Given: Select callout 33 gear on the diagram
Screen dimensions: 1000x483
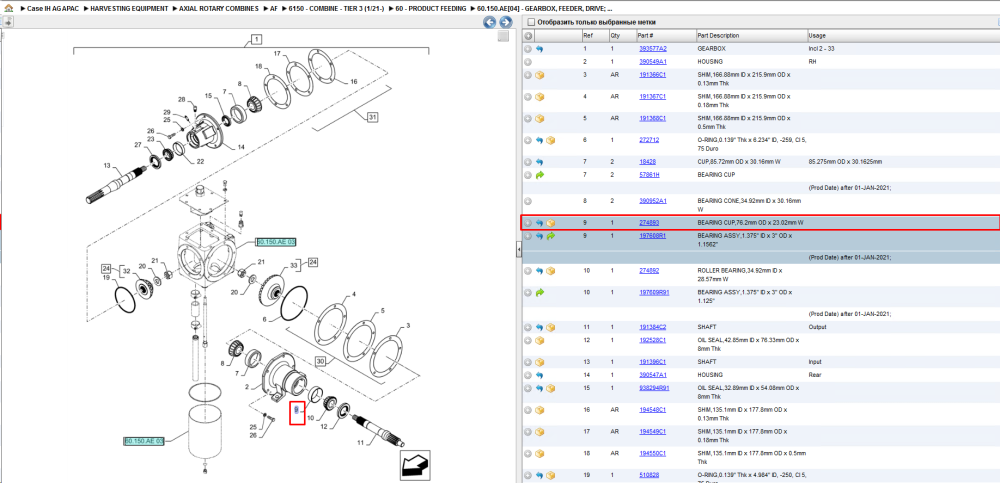Looking at the screenshot, I should tap(294, 264).
